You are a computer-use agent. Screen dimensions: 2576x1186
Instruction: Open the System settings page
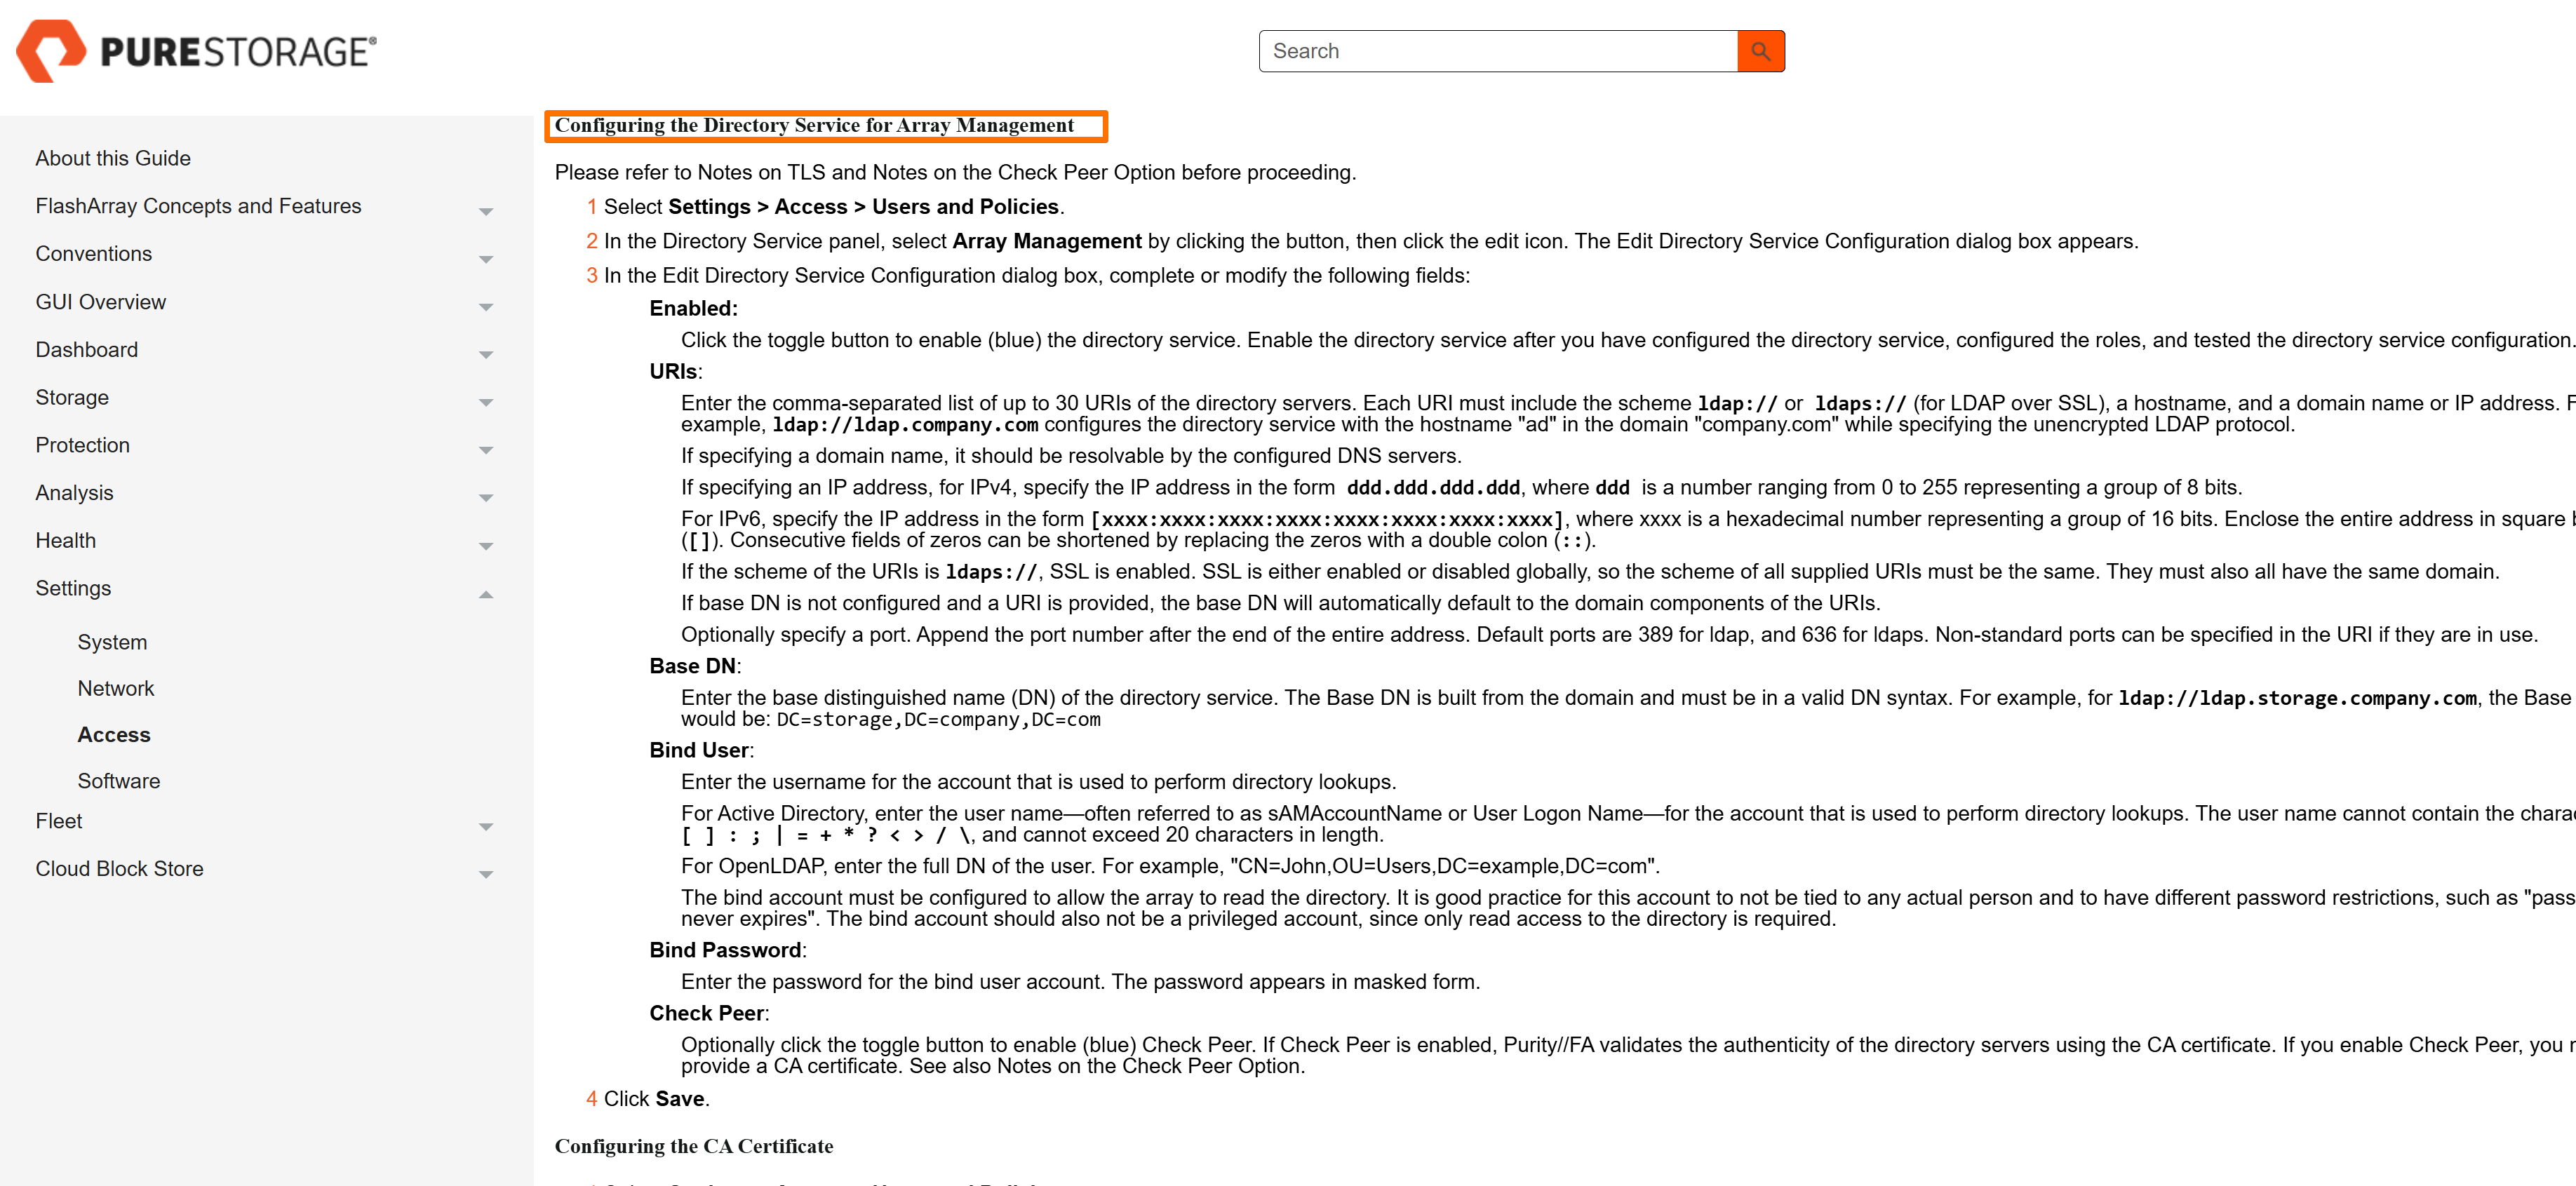[x=112, y=642]
